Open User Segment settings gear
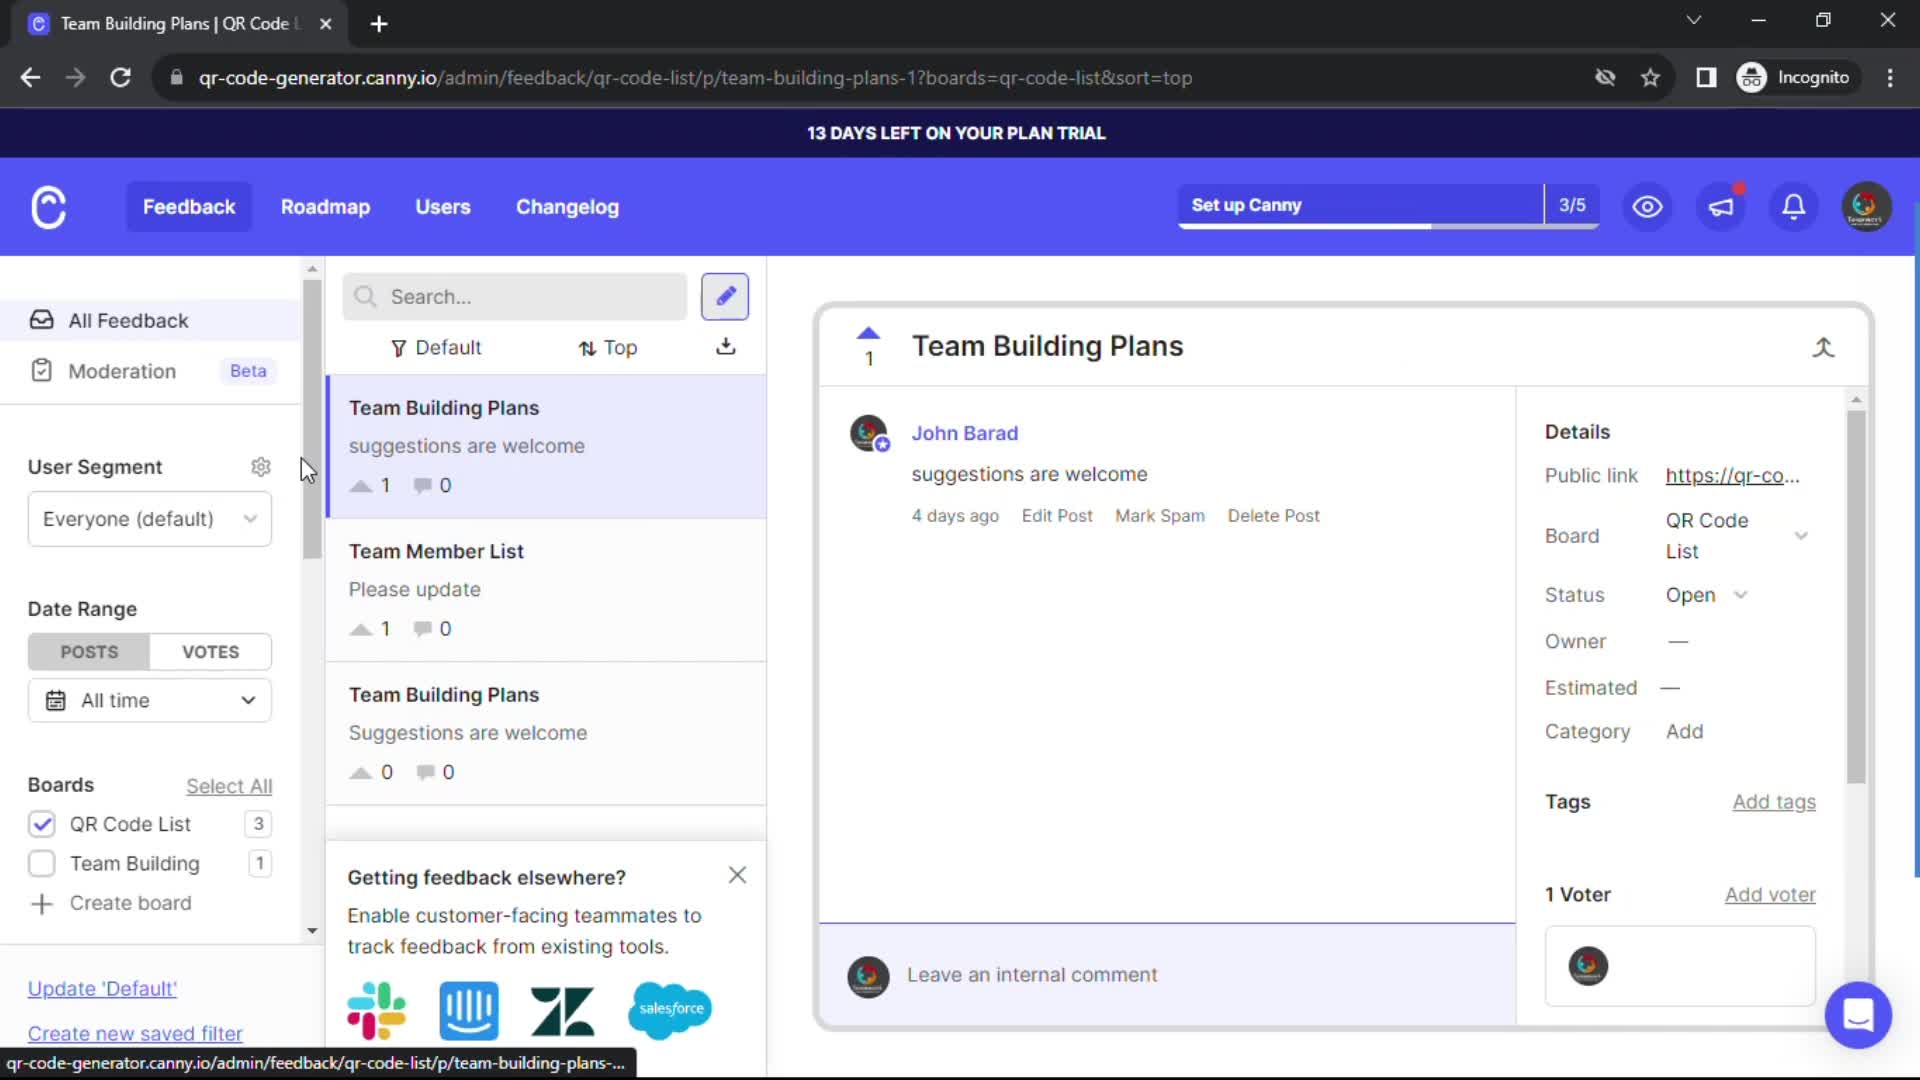Screen dimensions: 1920x1080 (x=261, y=467)
